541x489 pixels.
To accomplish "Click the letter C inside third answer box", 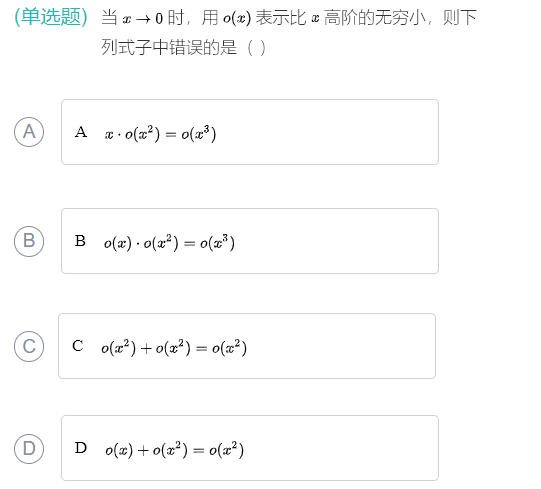I will [78, 346].
